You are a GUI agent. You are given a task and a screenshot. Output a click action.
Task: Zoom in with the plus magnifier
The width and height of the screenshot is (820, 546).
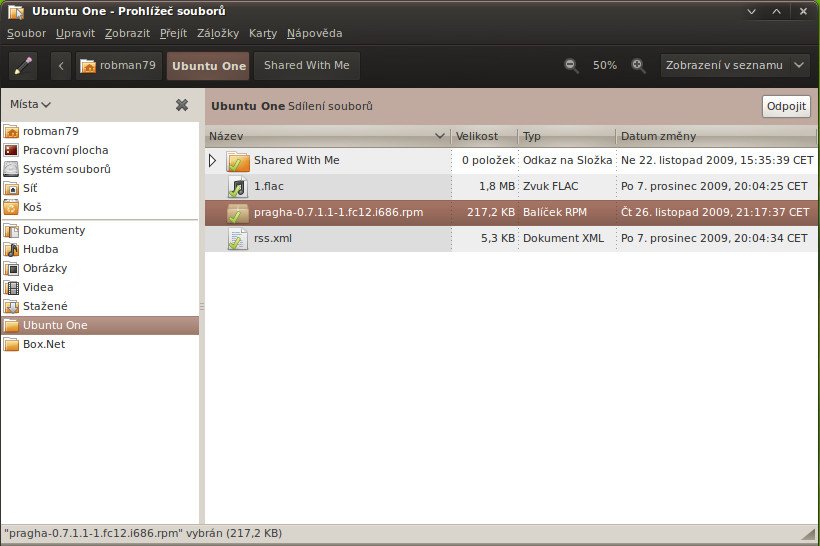(x=638, y=65)
